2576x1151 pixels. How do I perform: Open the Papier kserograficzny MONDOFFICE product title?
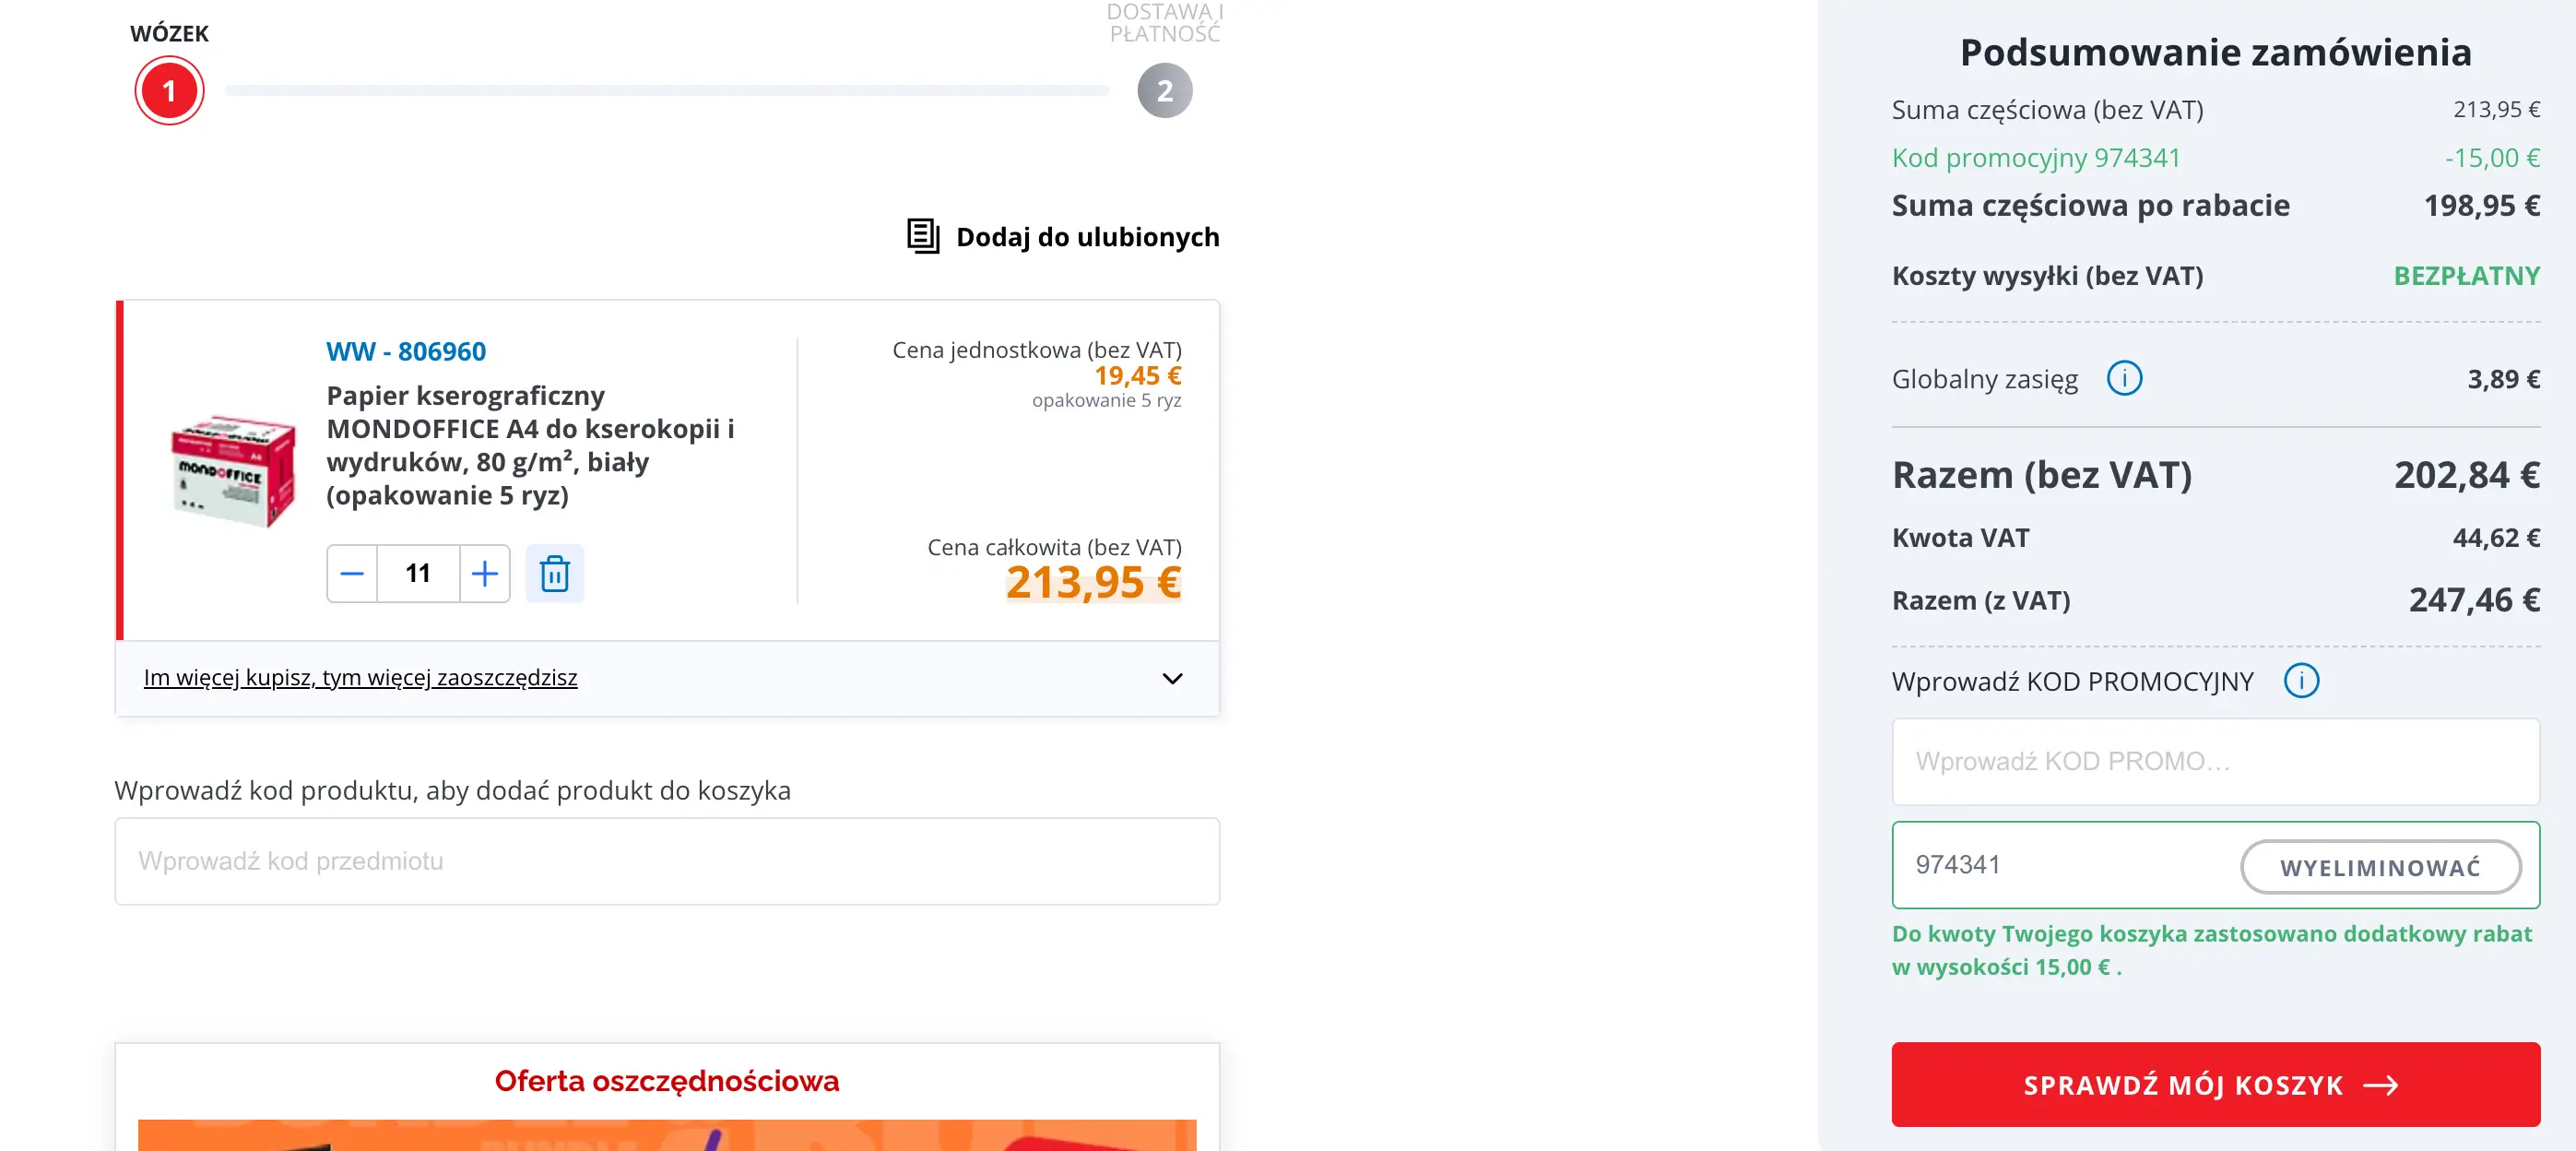click(530, 445)
